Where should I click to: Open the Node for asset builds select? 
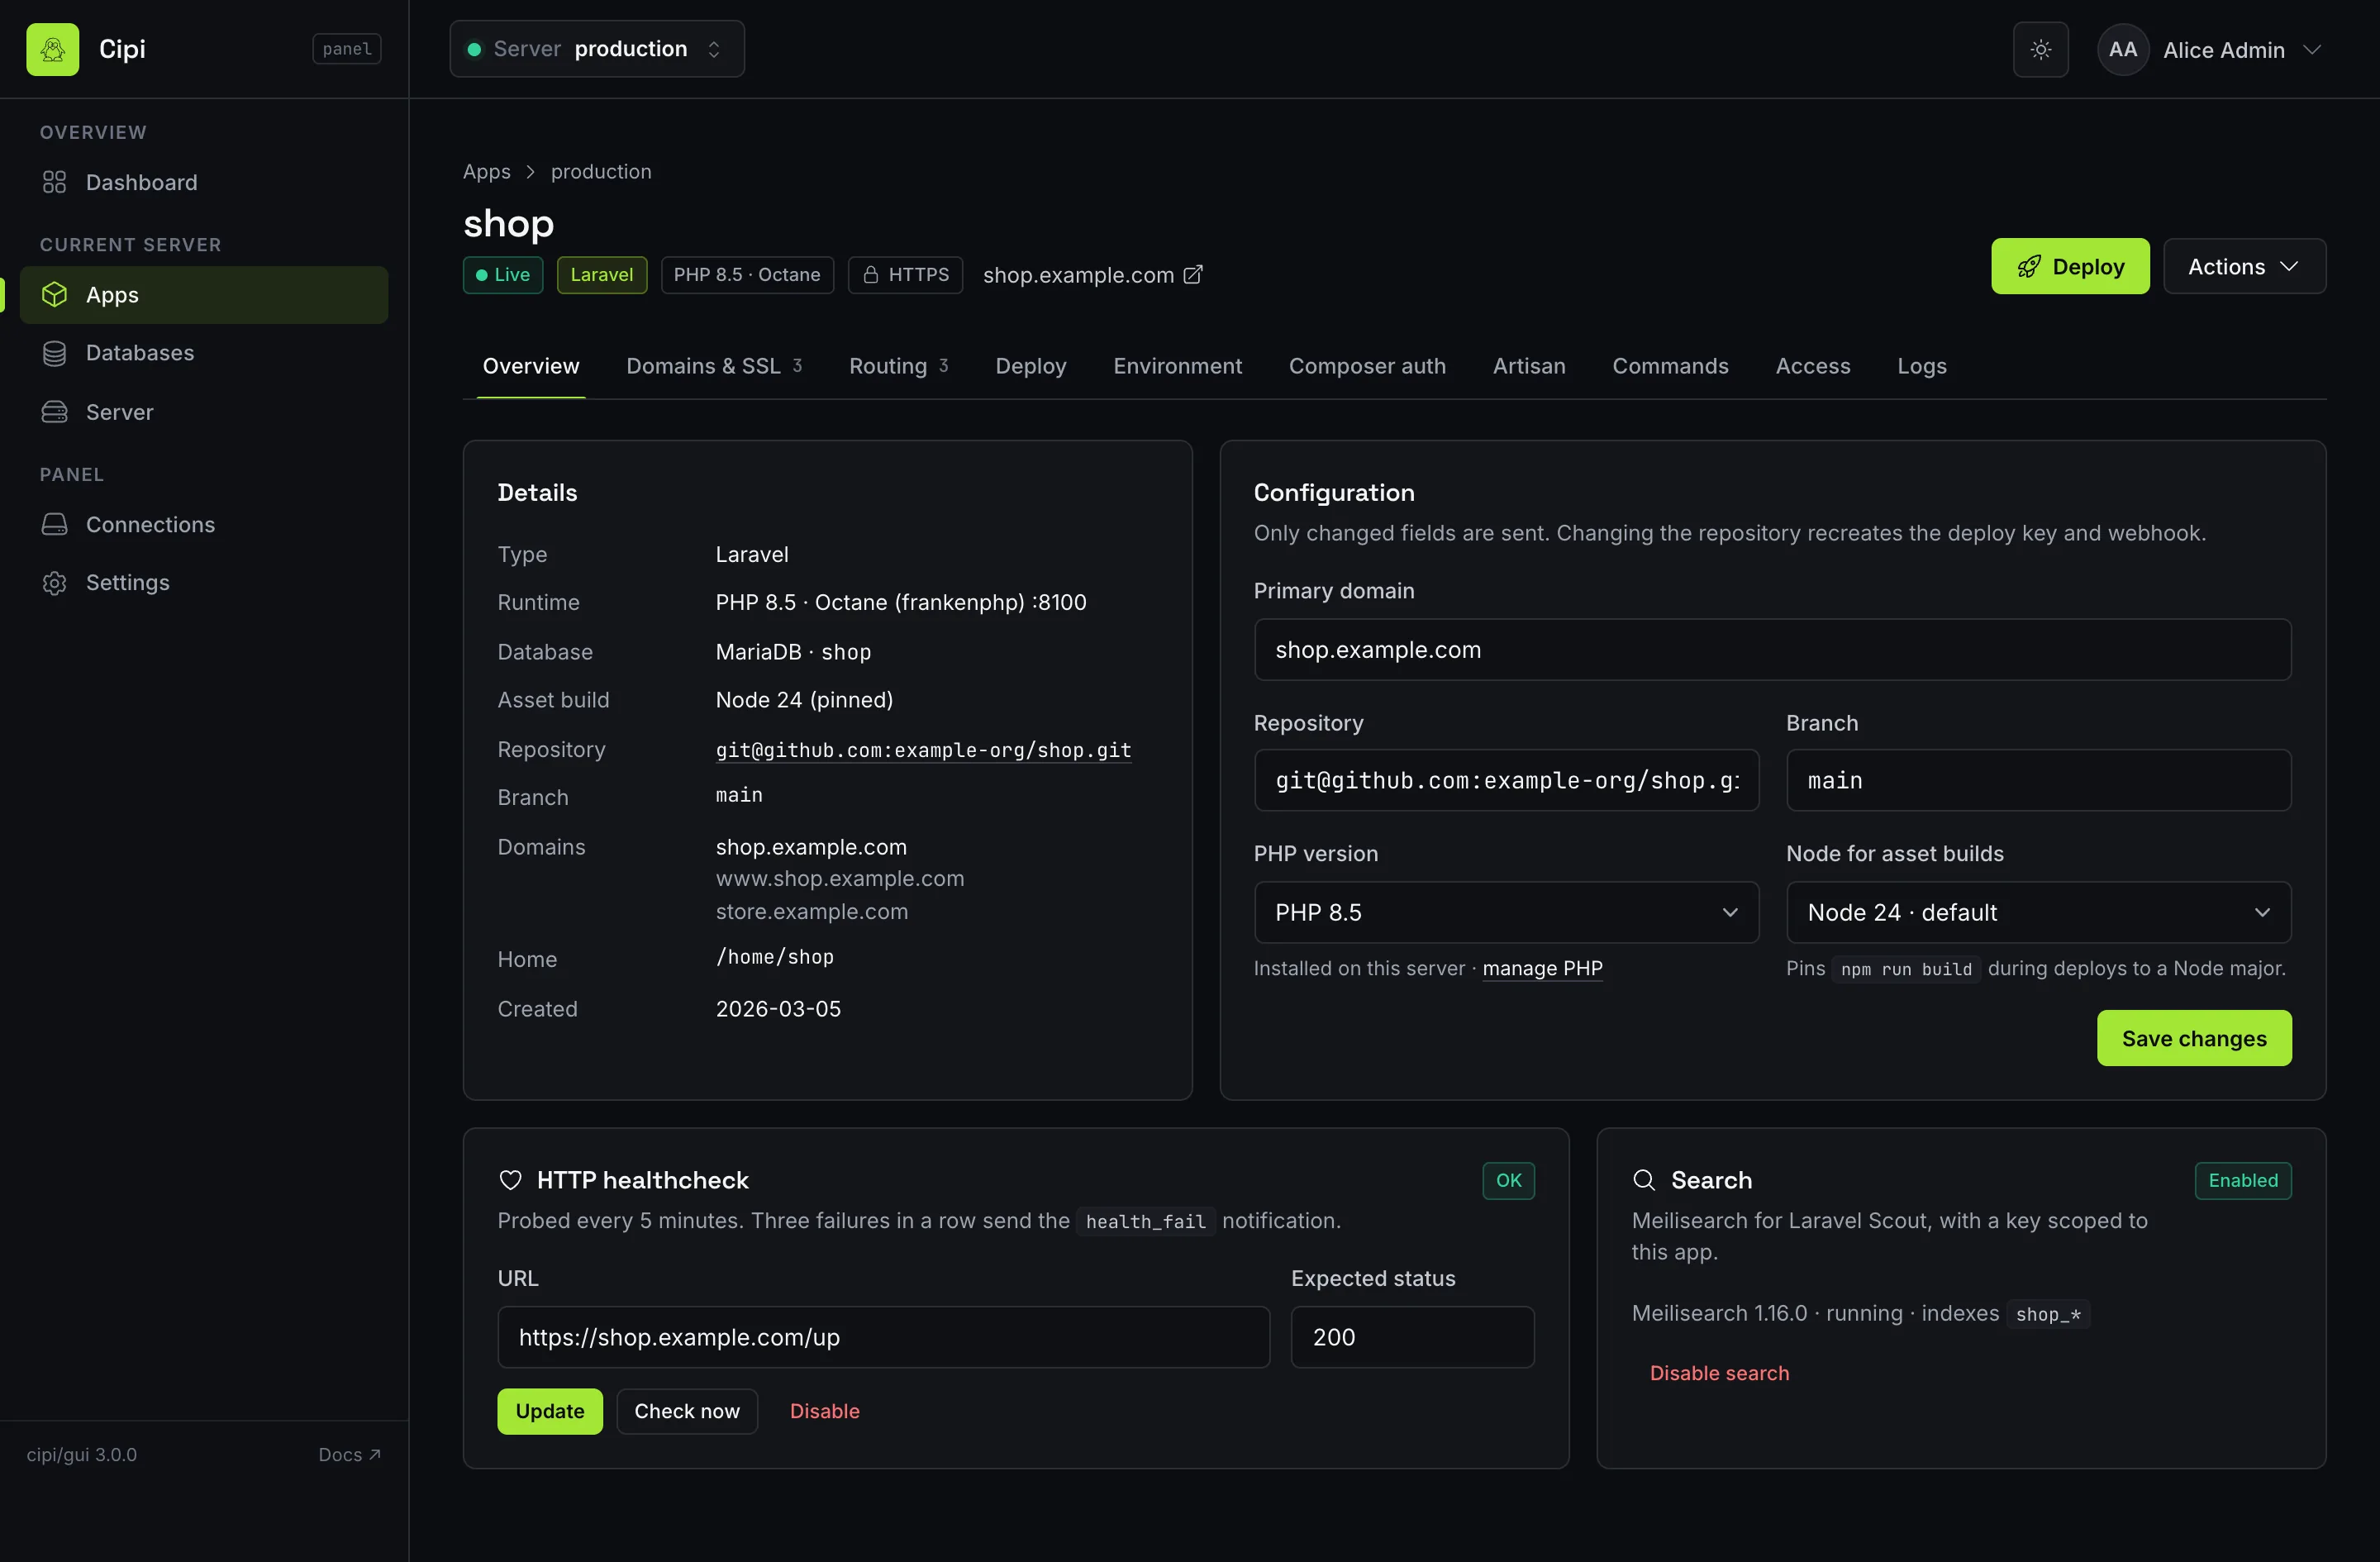pyautogui.click(x=2038, y=912)
